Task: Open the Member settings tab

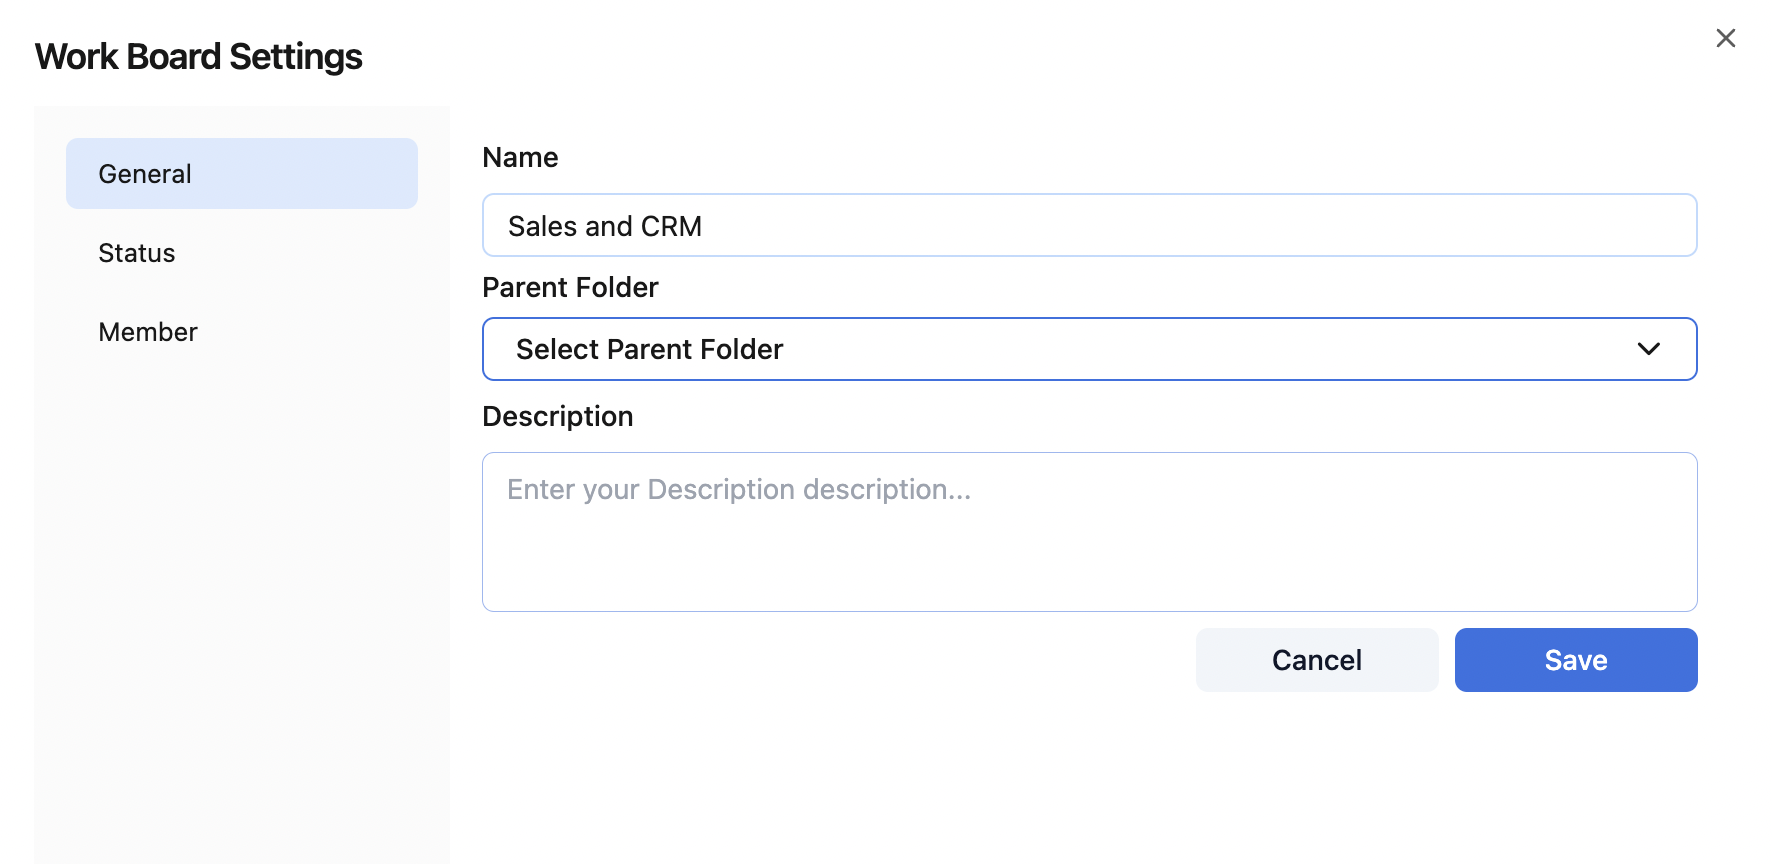Action: point(147,331)
